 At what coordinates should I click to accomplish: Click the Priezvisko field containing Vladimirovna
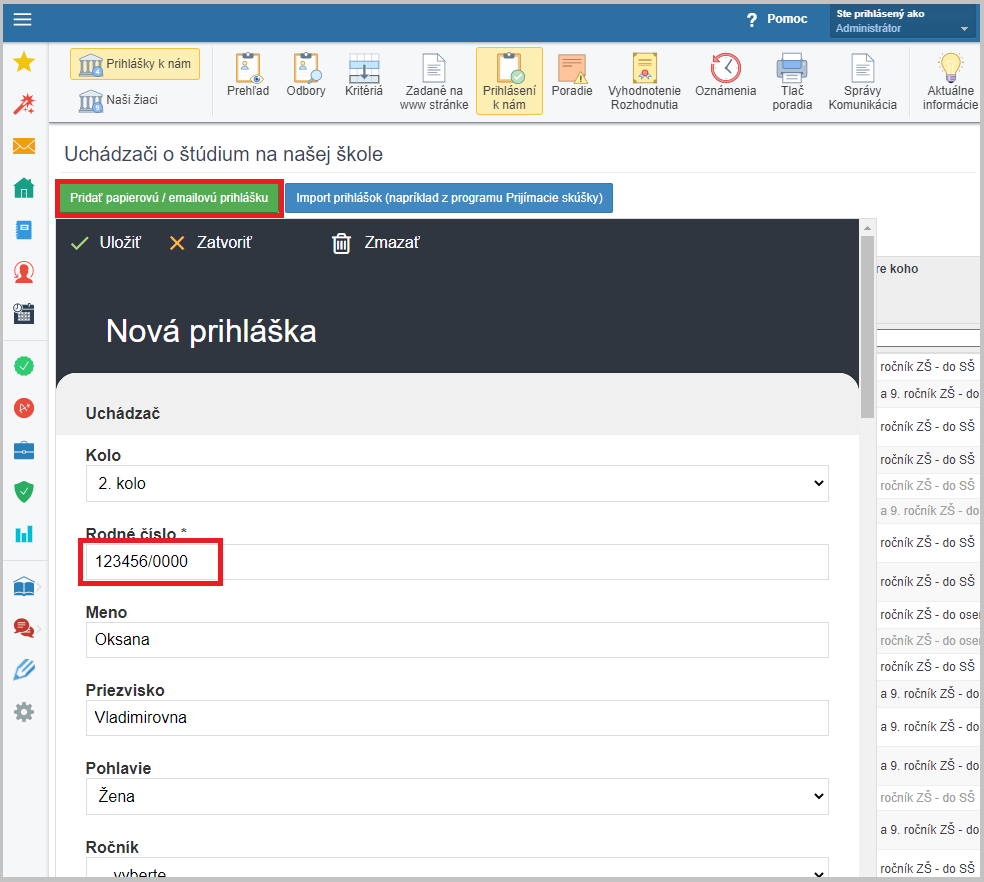tap(457, 718)
